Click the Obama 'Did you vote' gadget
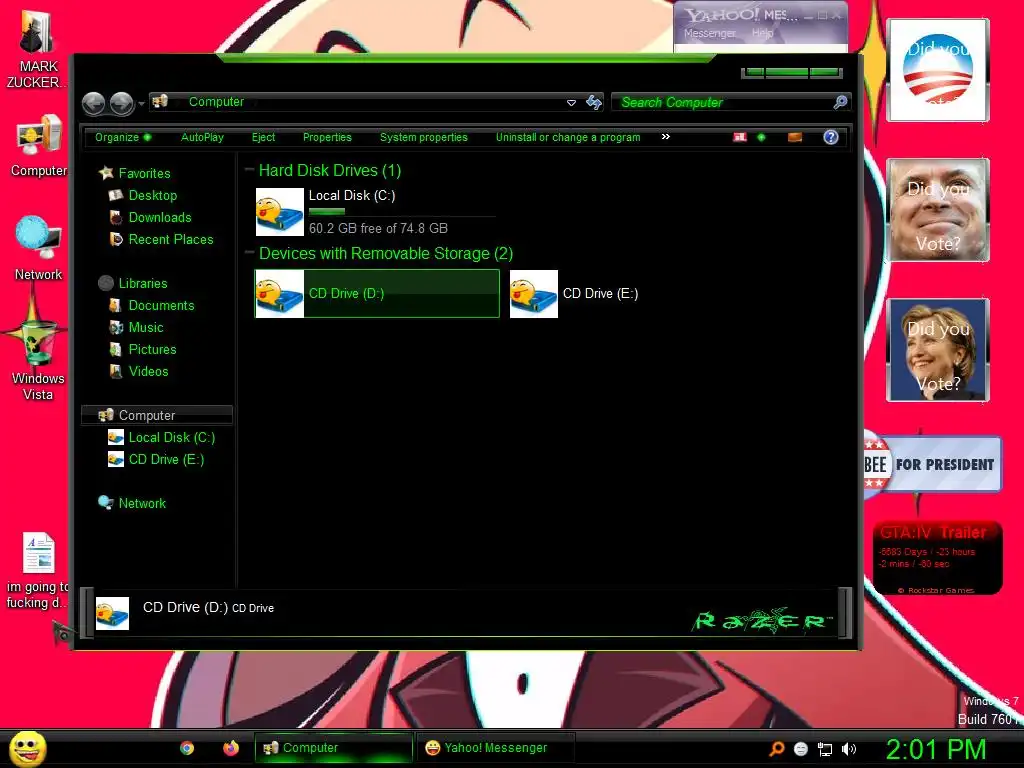 click(938, 70)
